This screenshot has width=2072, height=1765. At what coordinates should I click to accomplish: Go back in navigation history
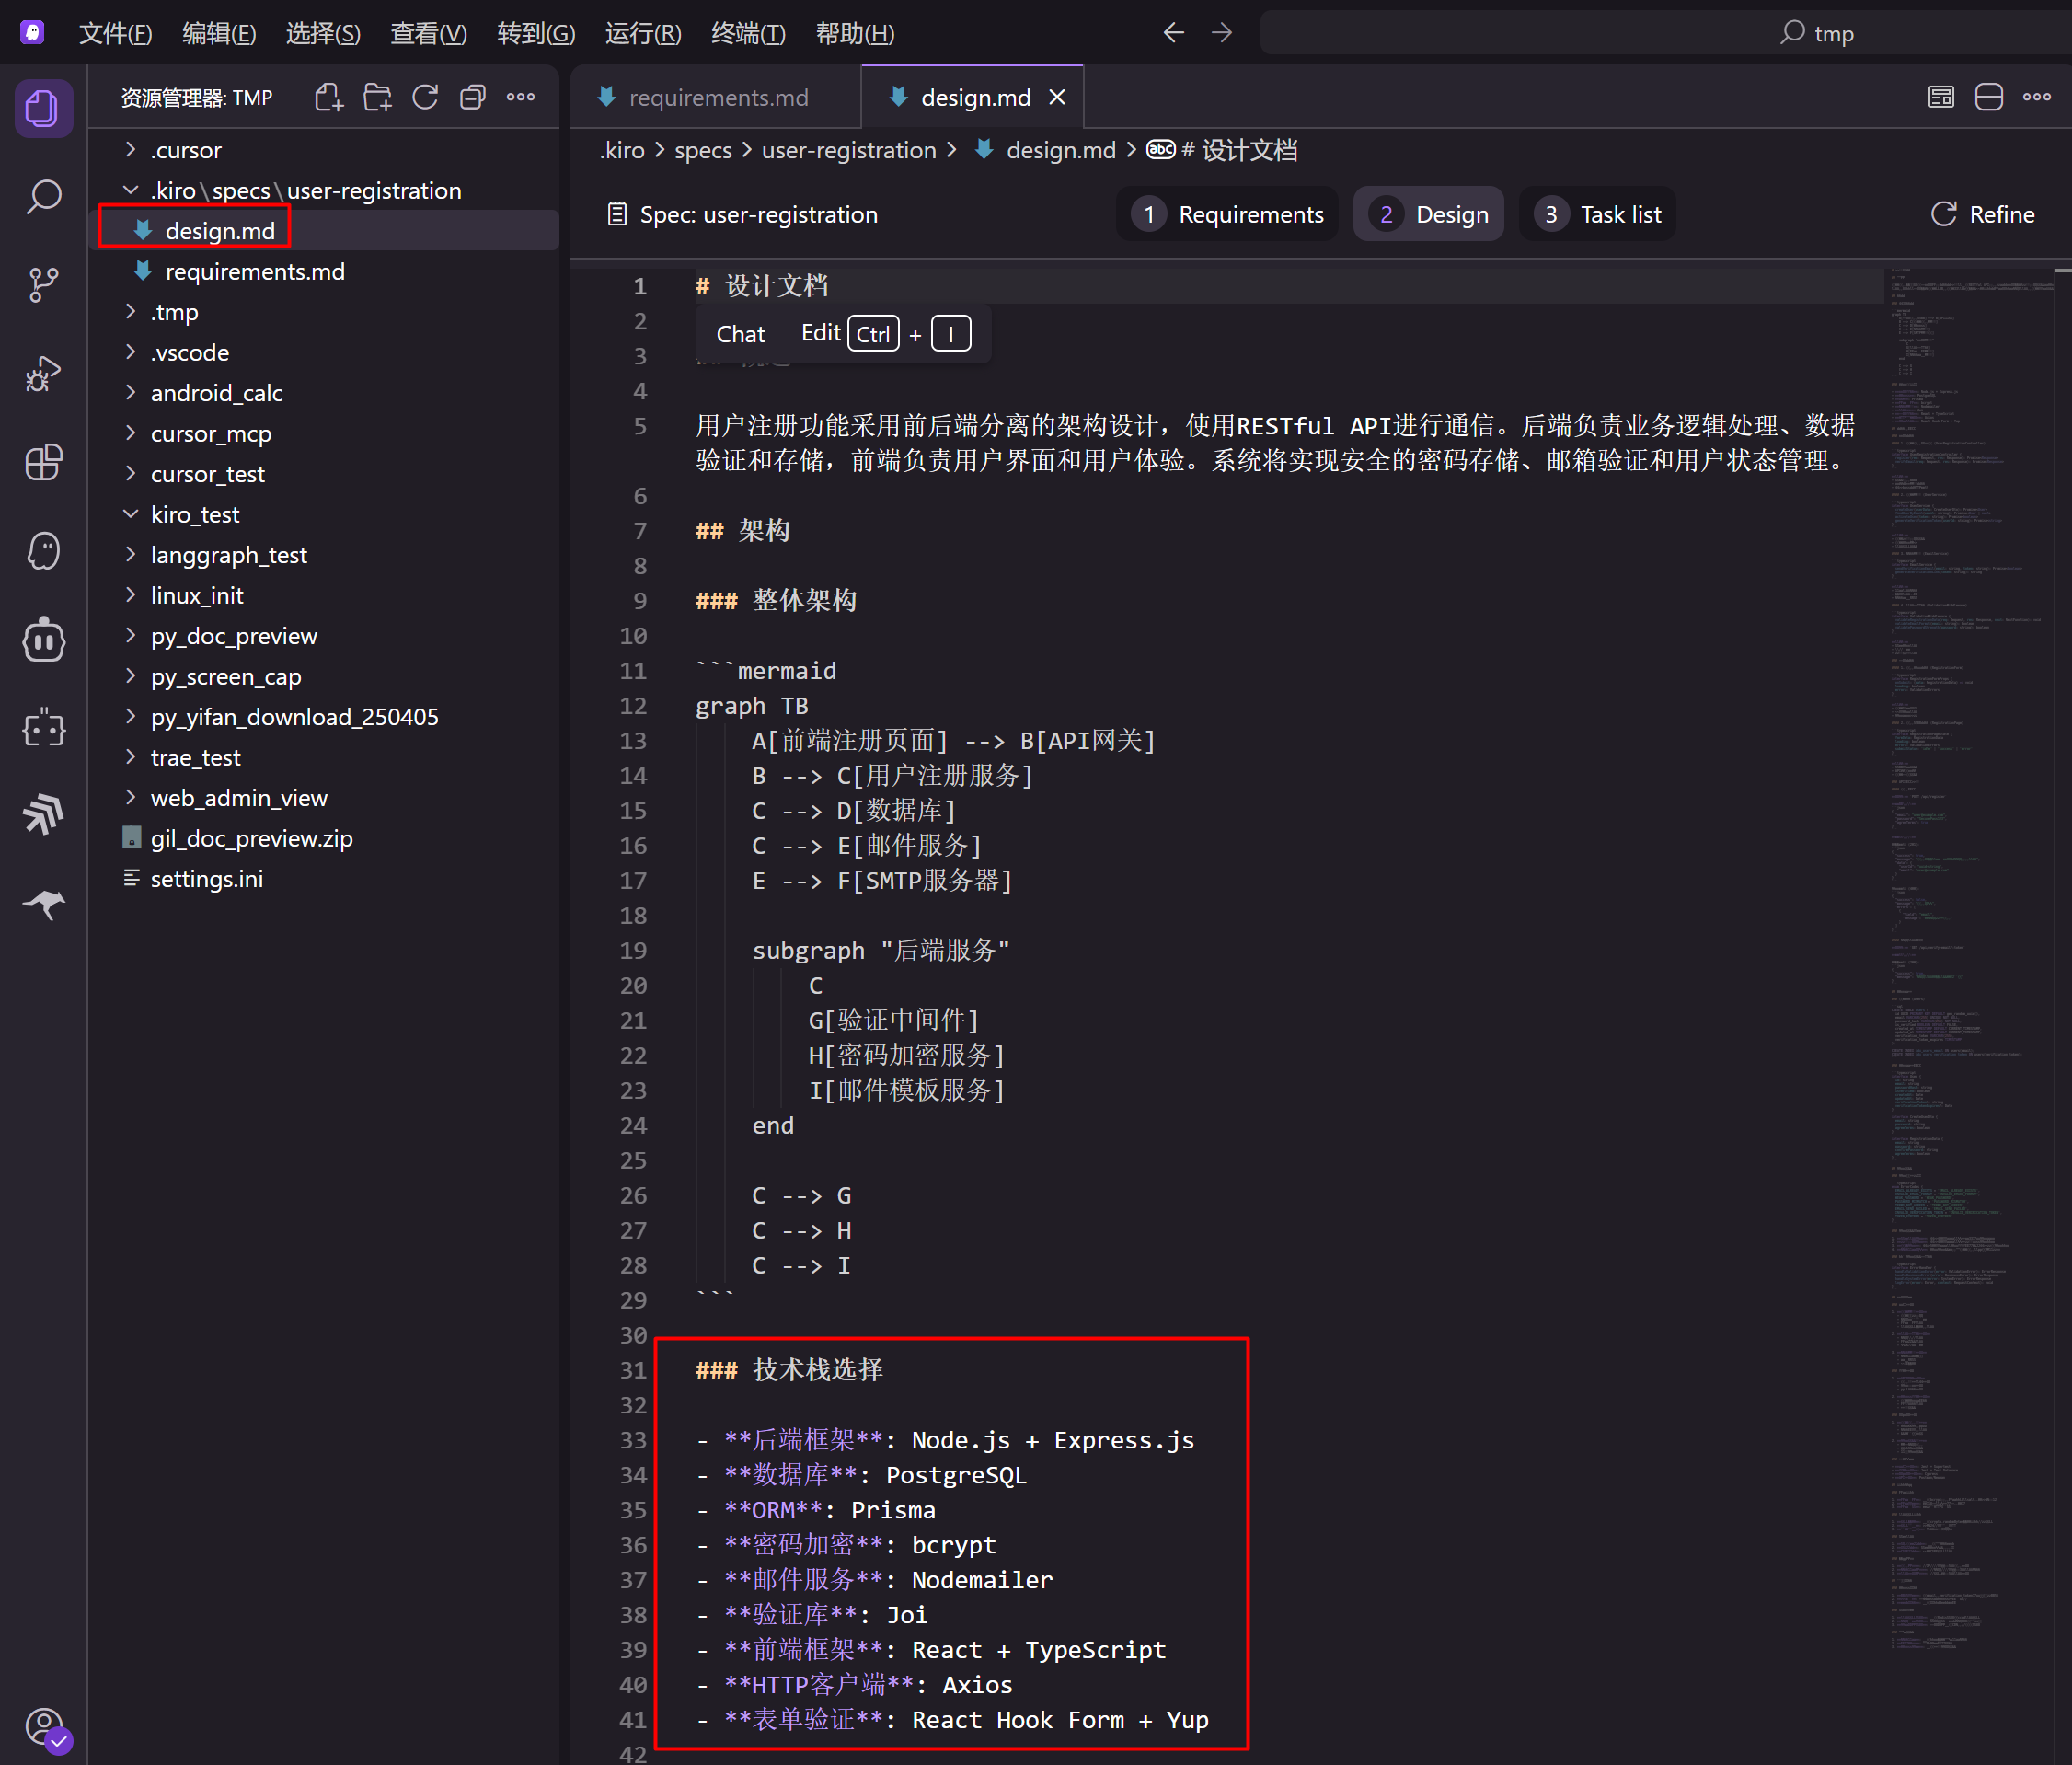[1174, 33]
